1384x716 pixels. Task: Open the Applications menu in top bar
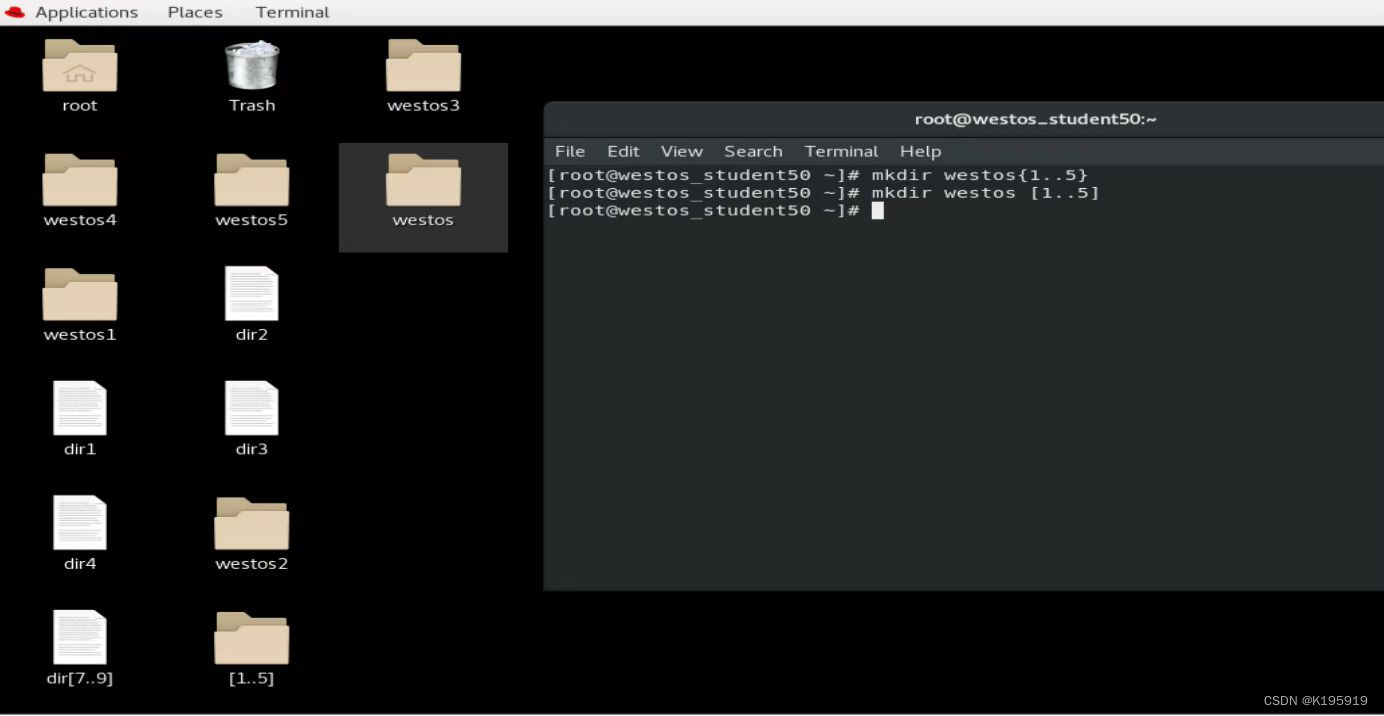pos(87,12)
